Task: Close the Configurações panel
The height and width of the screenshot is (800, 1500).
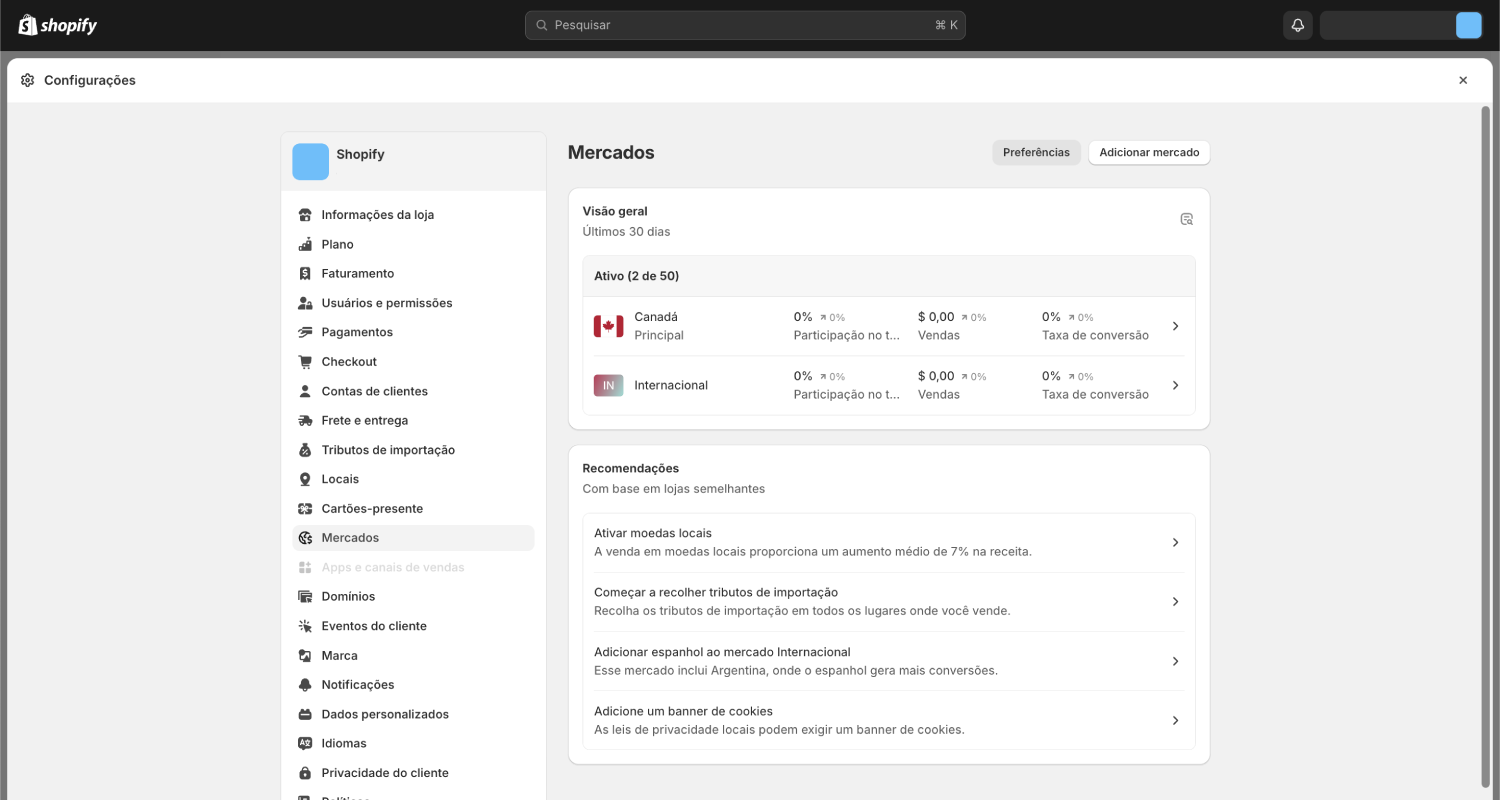Action: [1463, 80]
